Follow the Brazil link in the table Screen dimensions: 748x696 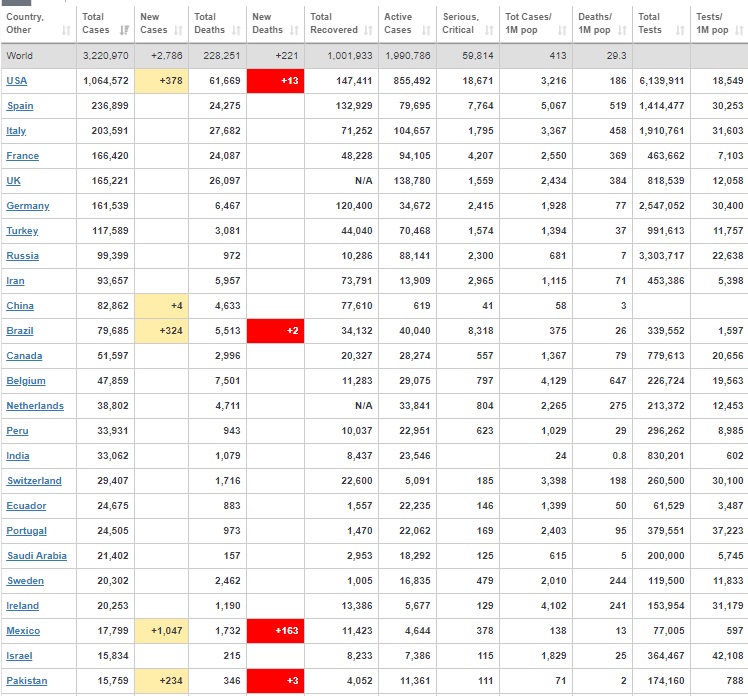coord(20,331)
